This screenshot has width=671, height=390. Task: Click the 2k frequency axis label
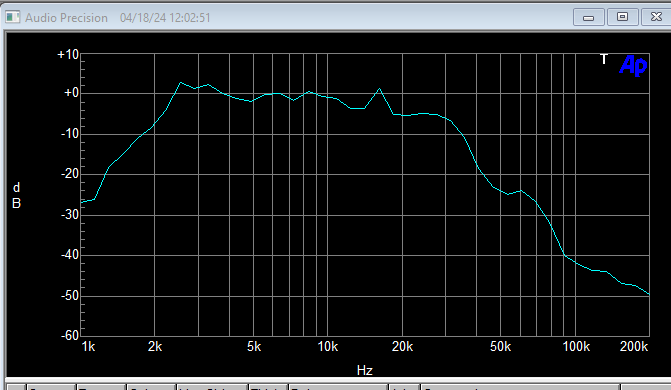(x=155, y=347)
